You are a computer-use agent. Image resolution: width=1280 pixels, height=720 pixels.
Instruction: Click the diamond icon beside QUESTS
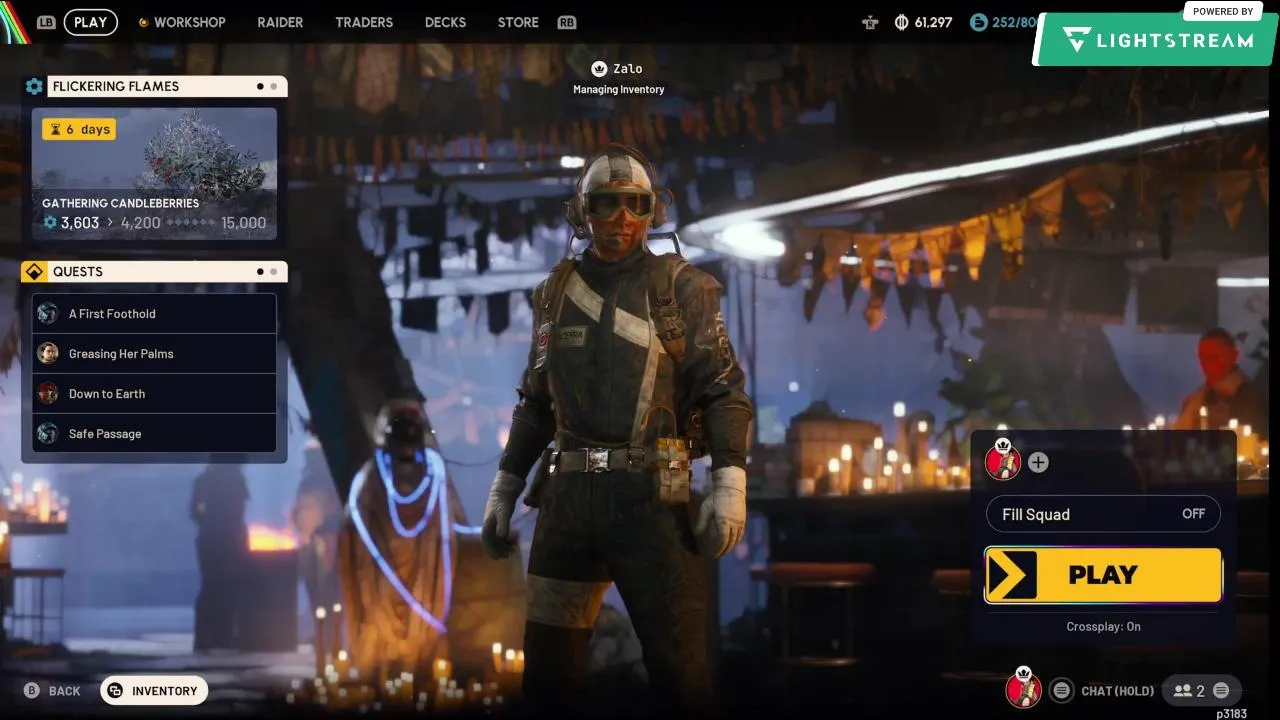tap(34, 272)
